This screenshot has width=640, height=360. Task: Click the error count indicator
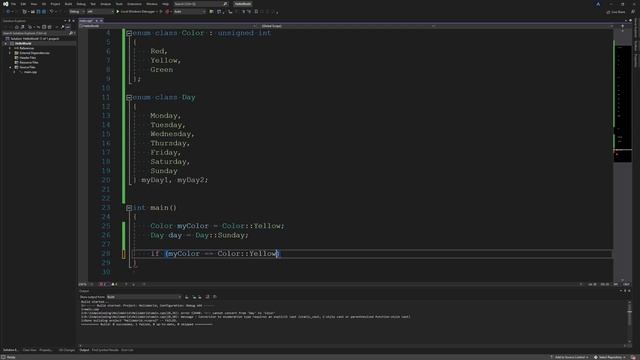[x=102, y=284]
